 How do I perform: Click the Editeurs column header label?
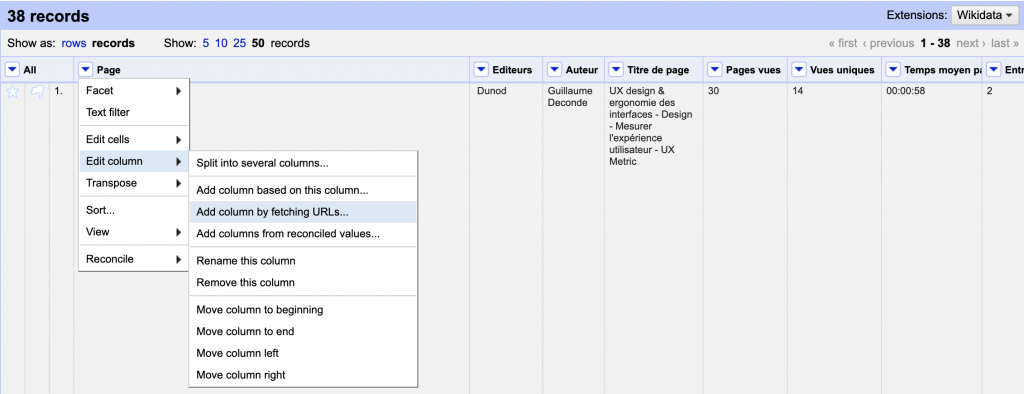pyautogui.click(x=512, y=70)
